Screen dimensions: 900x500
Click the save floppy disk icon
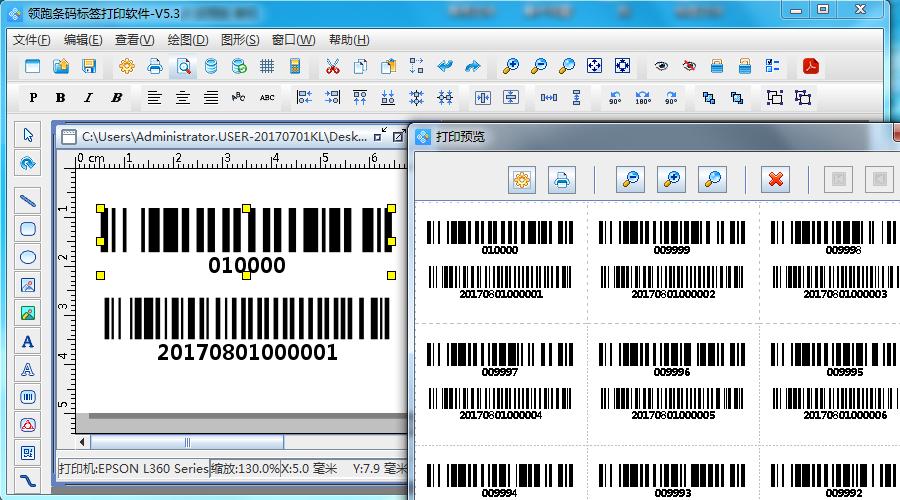(89, 67)
